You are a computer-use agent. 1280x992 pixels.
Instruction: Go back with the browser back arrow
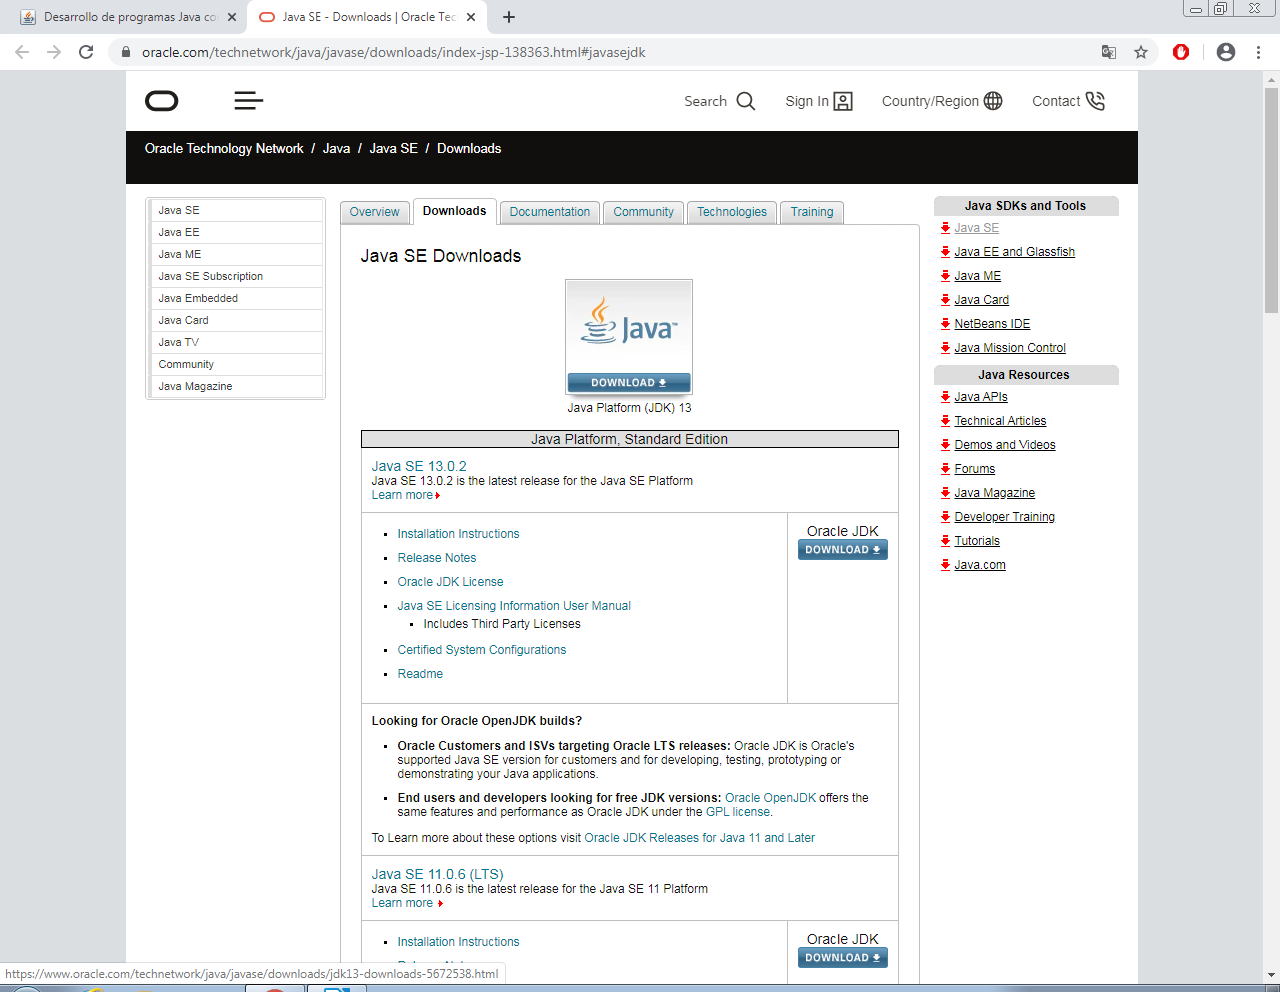point(22,52)
